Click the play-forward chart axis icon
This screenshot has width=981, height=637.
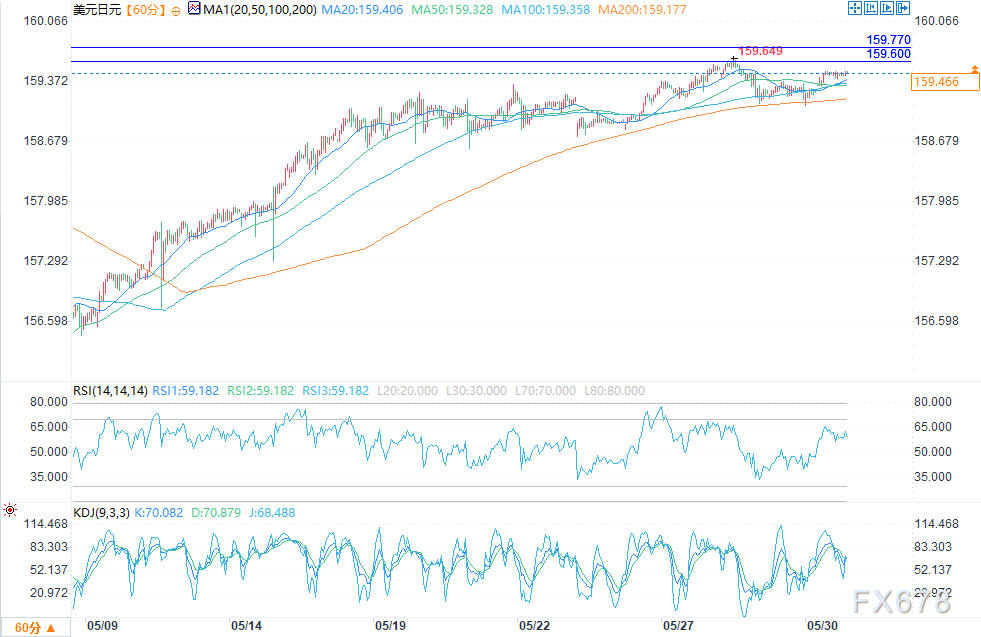pyautogui.click(x=887, y=8)
